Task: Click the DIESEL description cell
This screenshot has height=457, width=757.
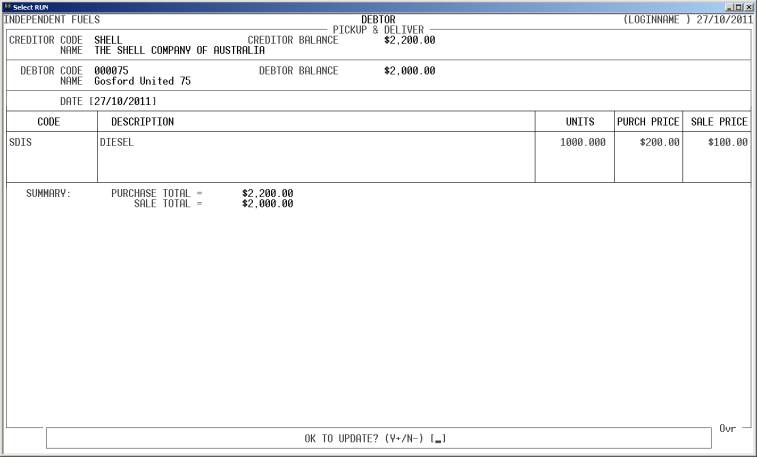Action: [x=117, y=143]
